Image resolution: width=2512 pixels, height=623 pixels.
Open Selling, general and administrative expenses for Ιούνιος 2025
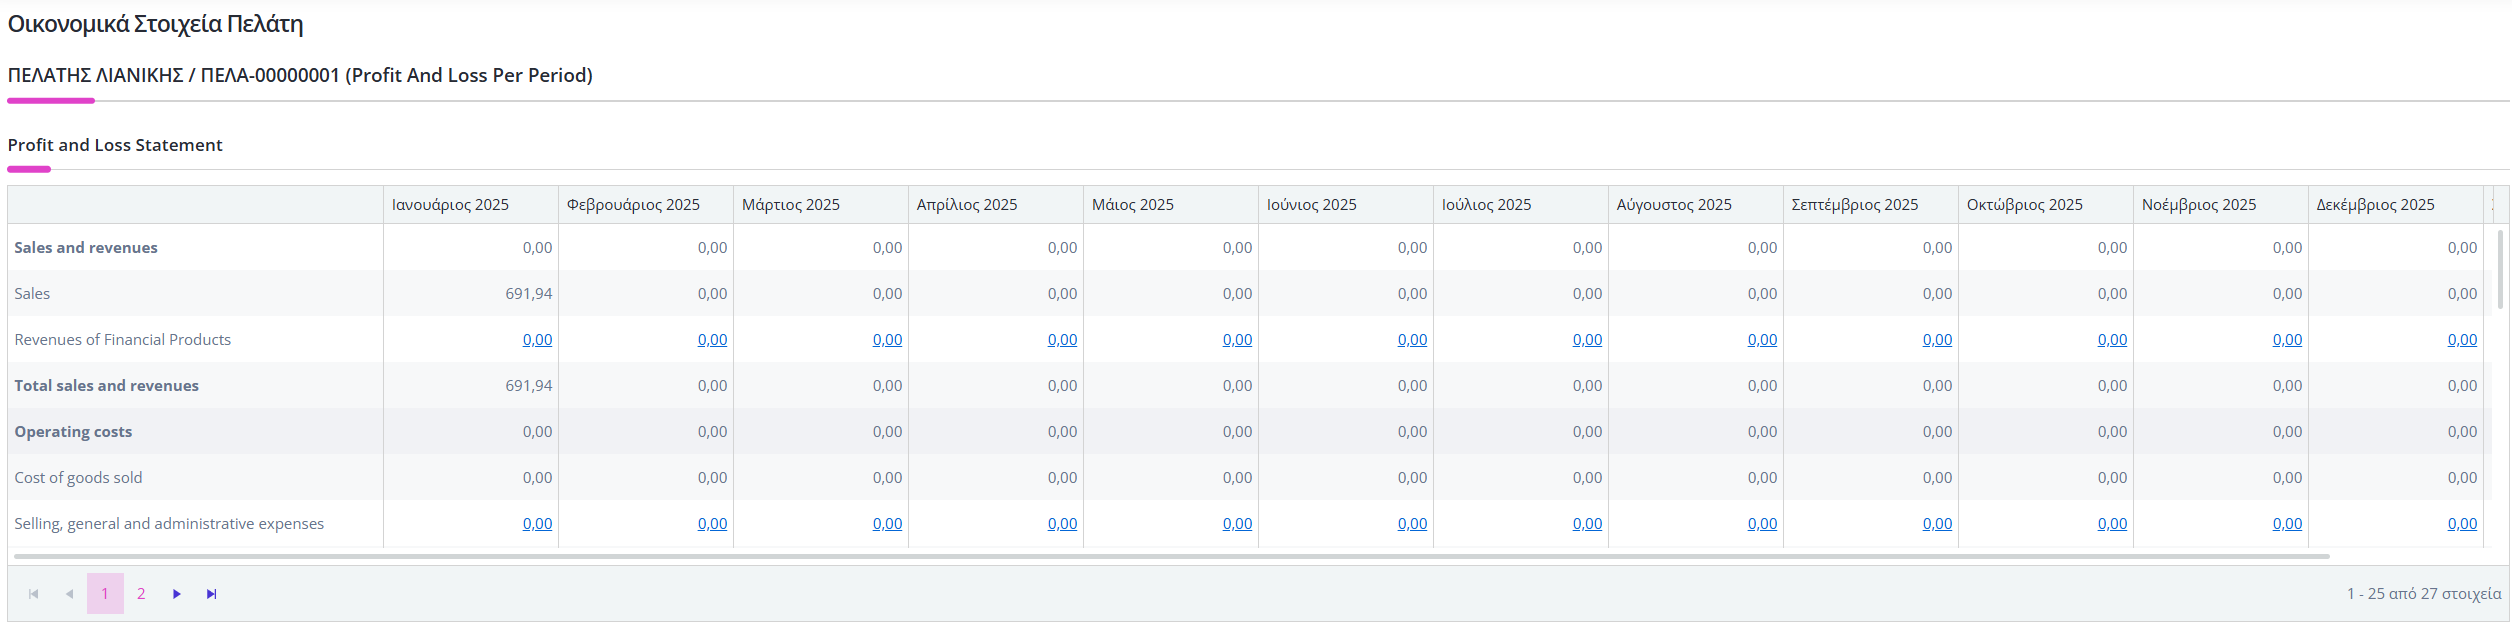1412,524
